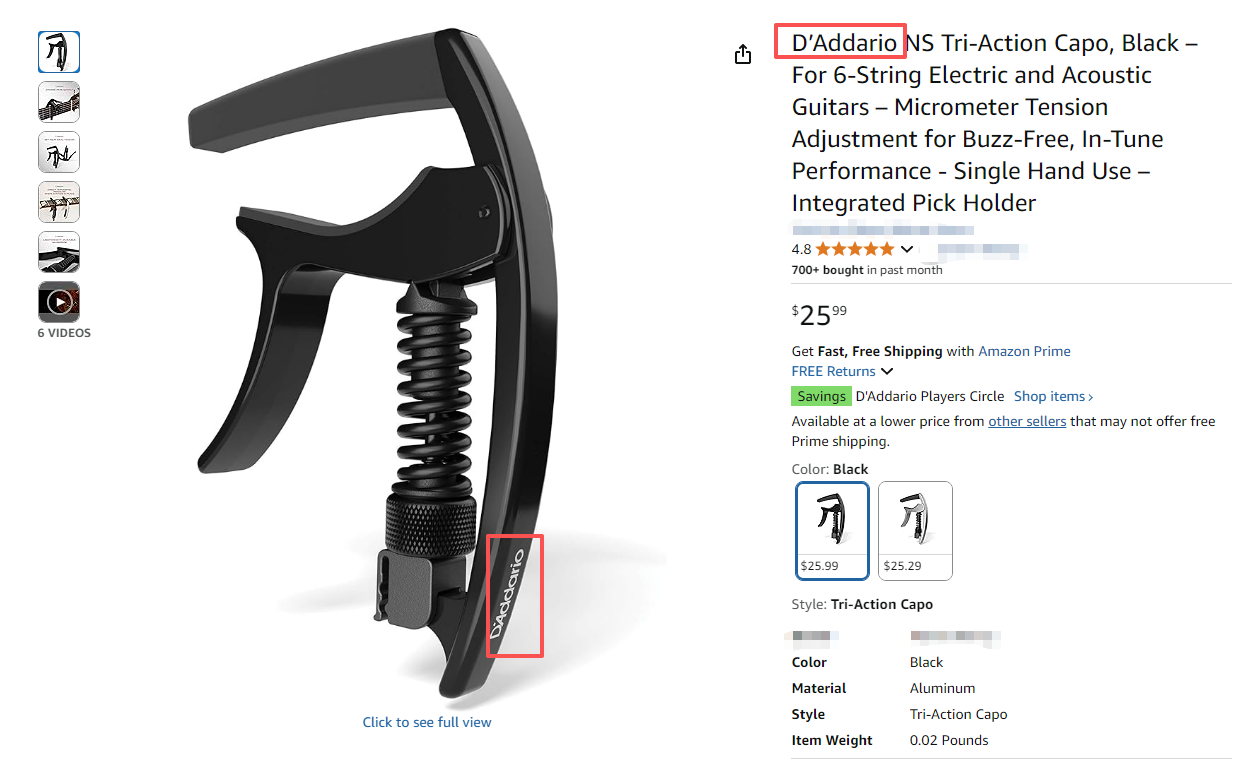Click the green Savings badge

[821, 396]
